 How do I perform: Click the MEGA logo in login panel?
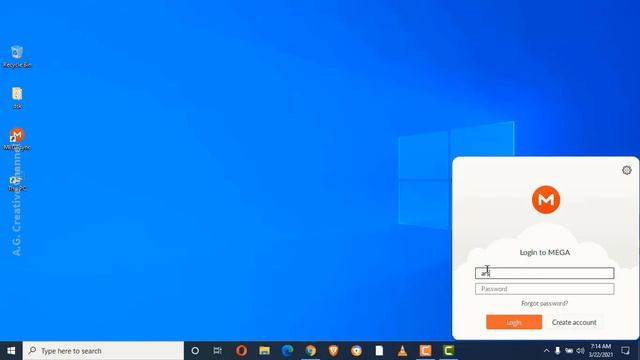point(546,200)
